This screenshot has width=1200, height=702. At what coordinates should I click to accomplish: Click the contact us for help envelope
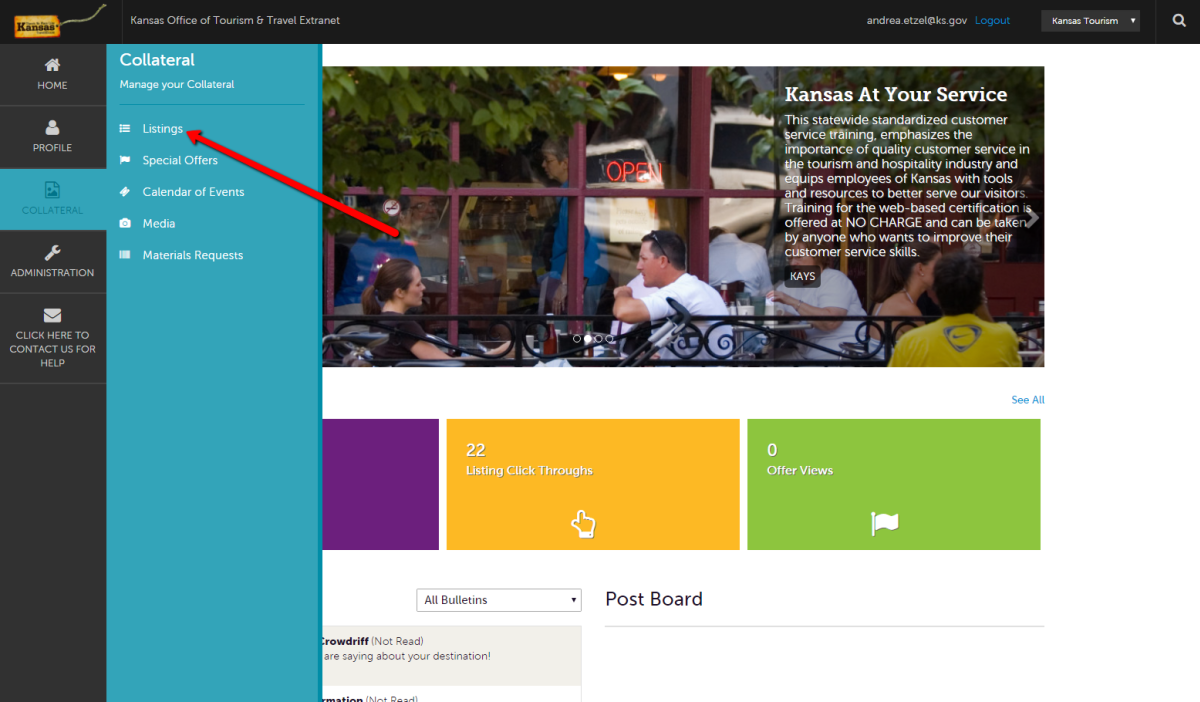53,338
